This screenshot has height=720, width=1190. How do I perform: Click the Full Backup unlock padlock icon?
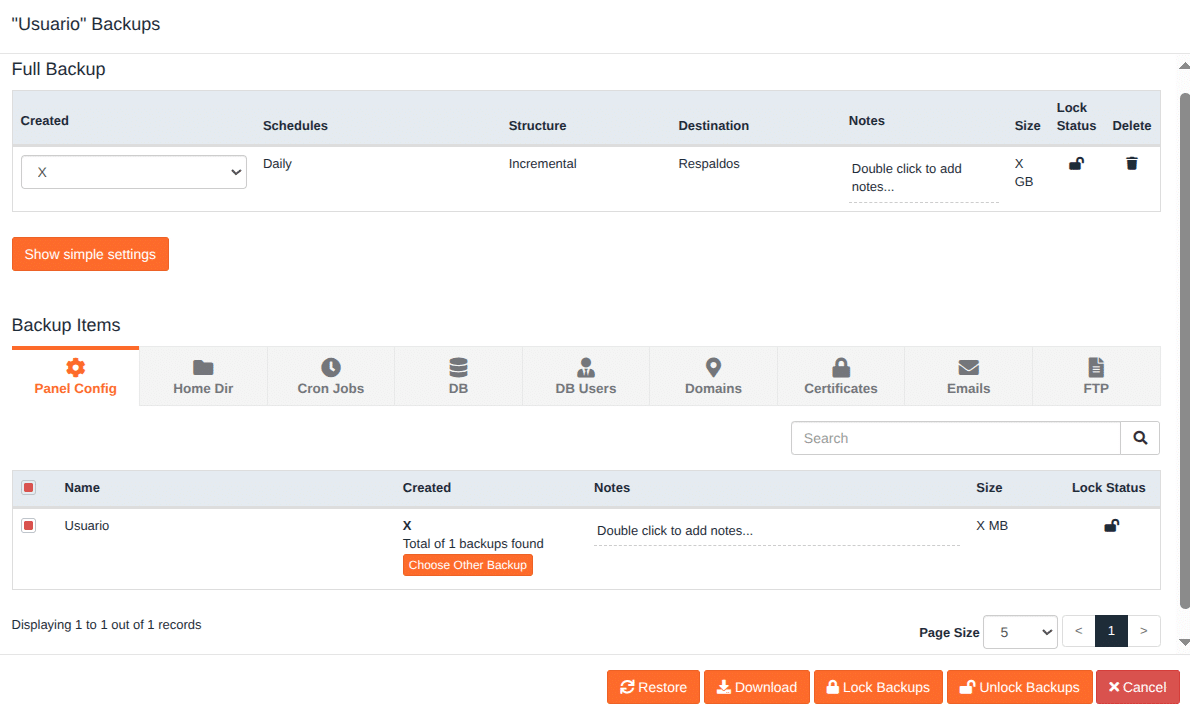click(1076, 164)
